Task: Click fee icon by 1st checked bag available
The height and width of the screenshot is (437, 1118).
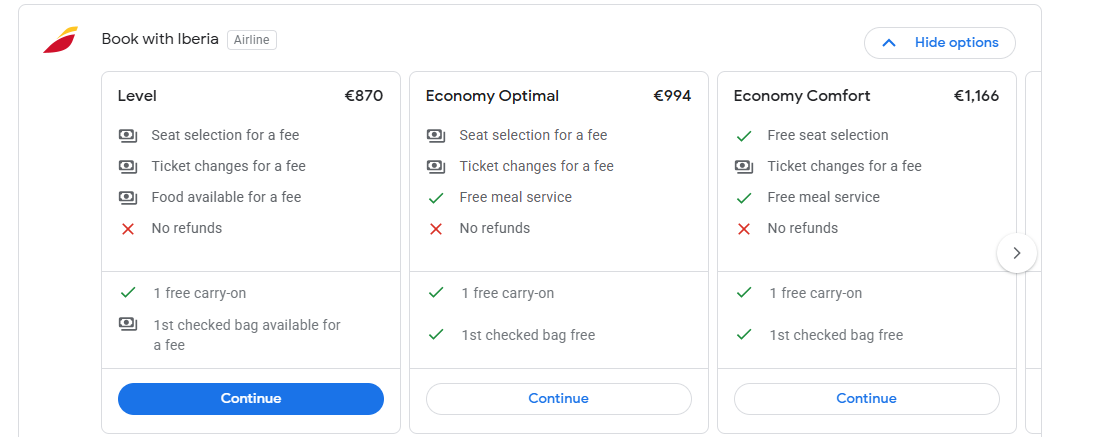Action: (x=128, y=324)
